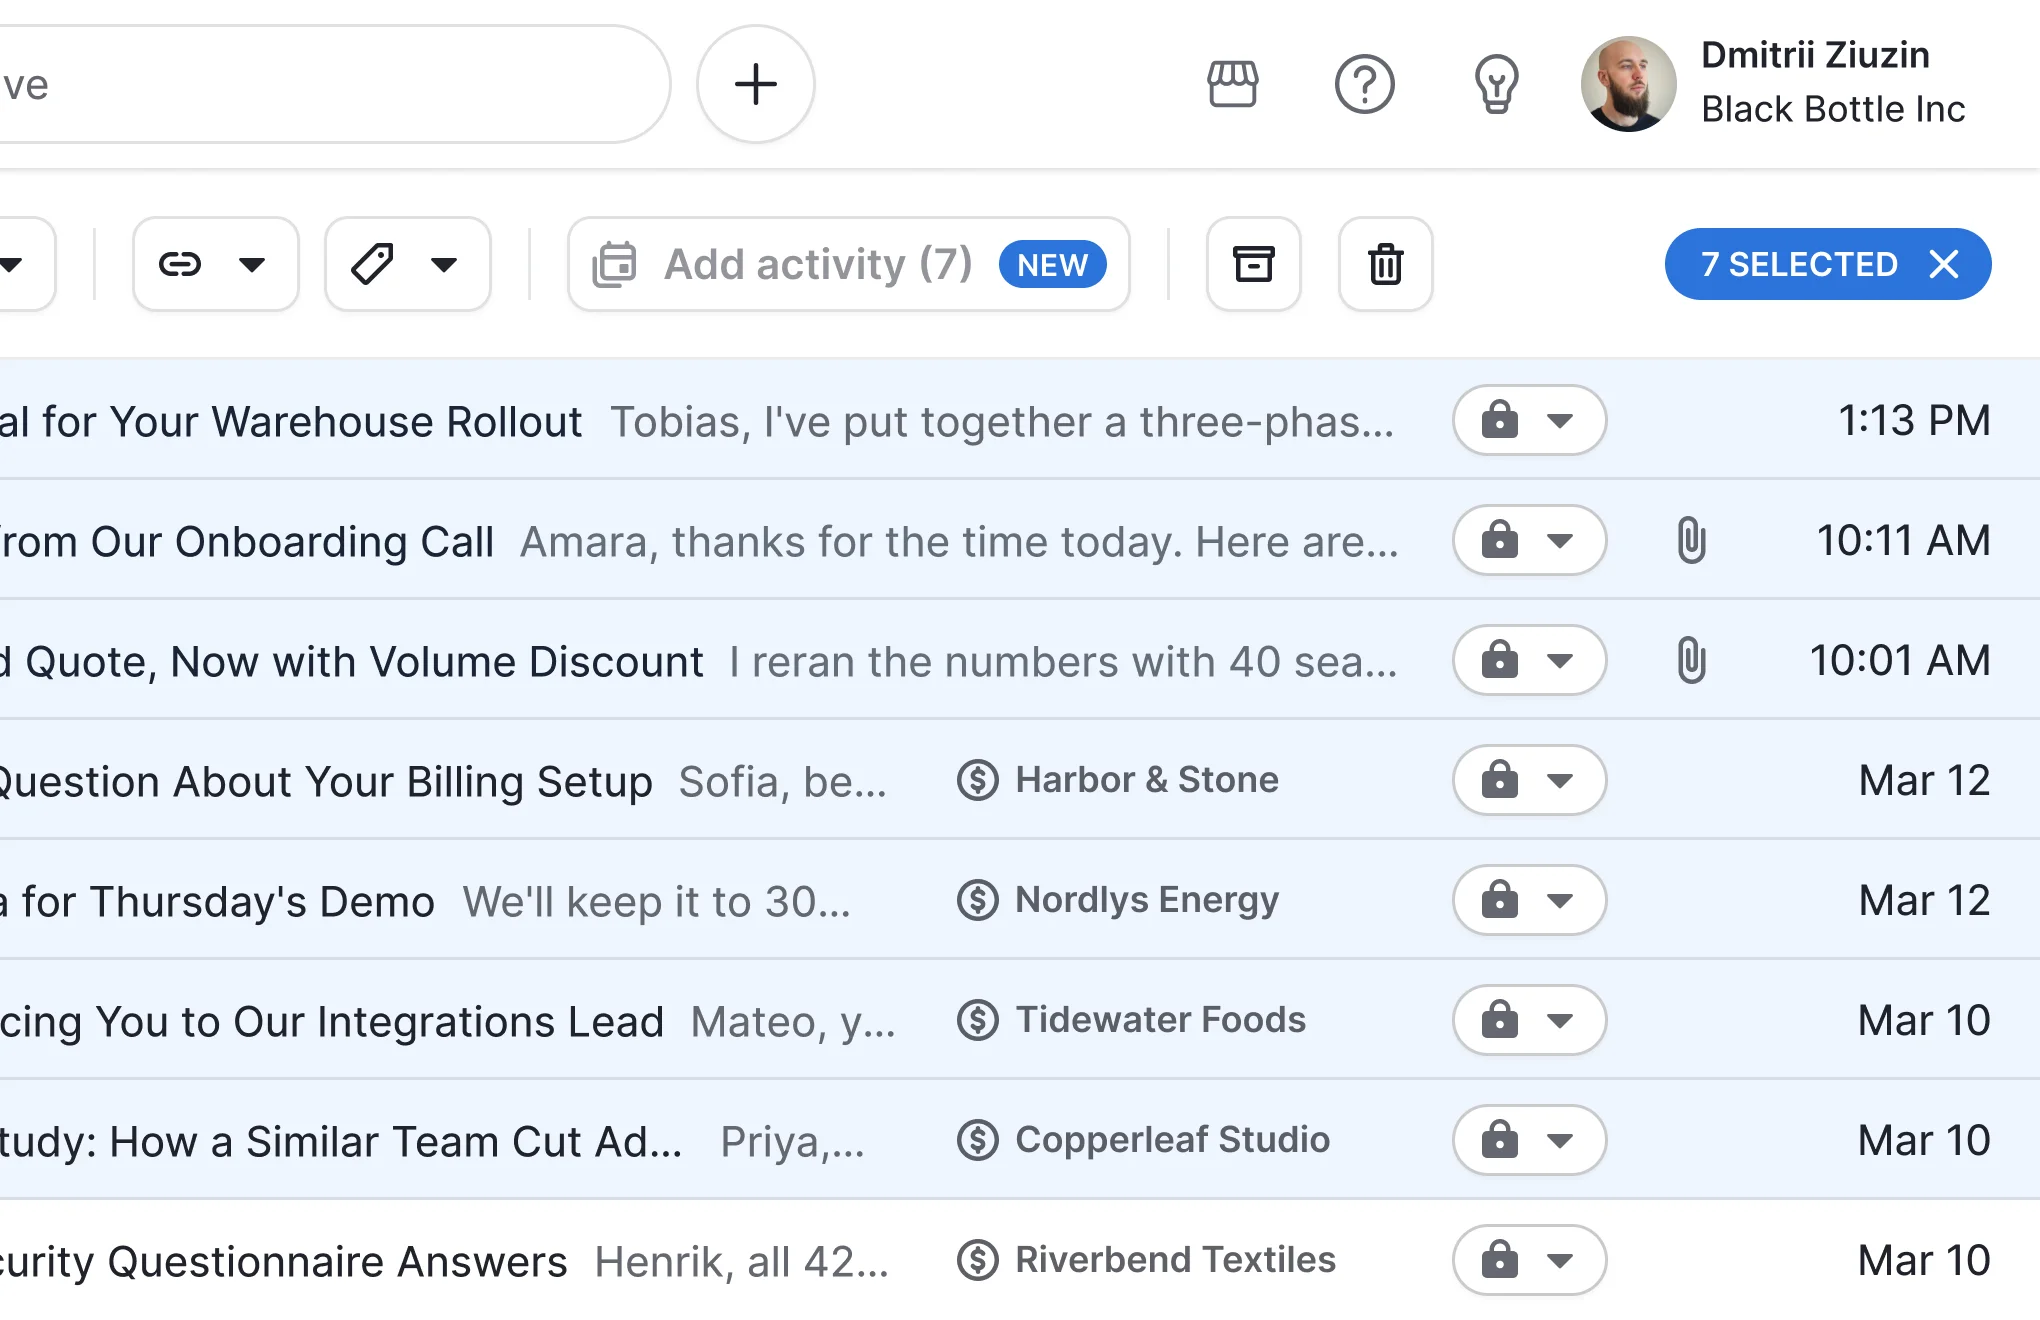The image size is (2040, 1320).
Task: Click the dollar icon beside Nordlys Energy
Action: pos(977,900)
